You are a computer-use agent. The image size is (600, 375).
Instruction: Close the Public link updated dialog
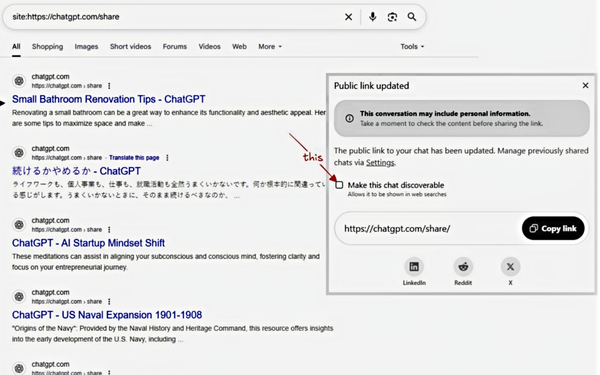(x=585, y=86)
